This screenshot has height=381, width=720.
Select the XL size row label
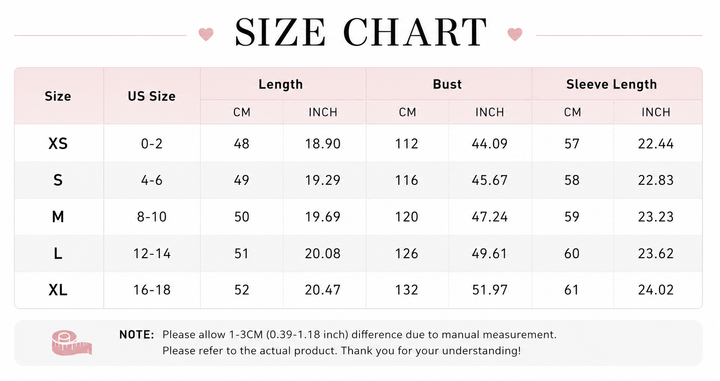[58, 290]
